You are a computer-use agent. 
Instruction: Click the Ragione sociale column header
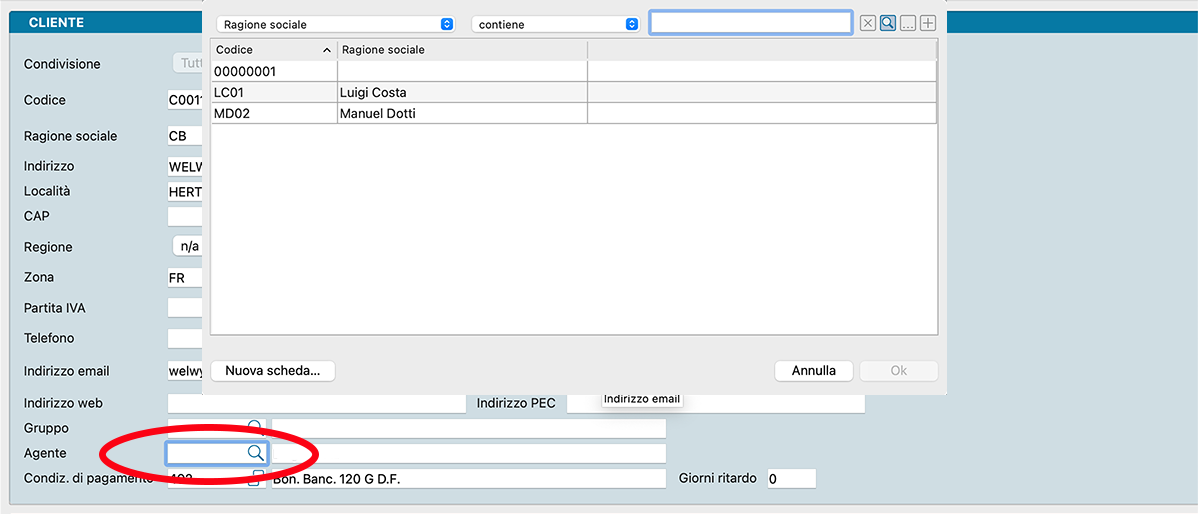pyautogui.click(x=461, y=50)
